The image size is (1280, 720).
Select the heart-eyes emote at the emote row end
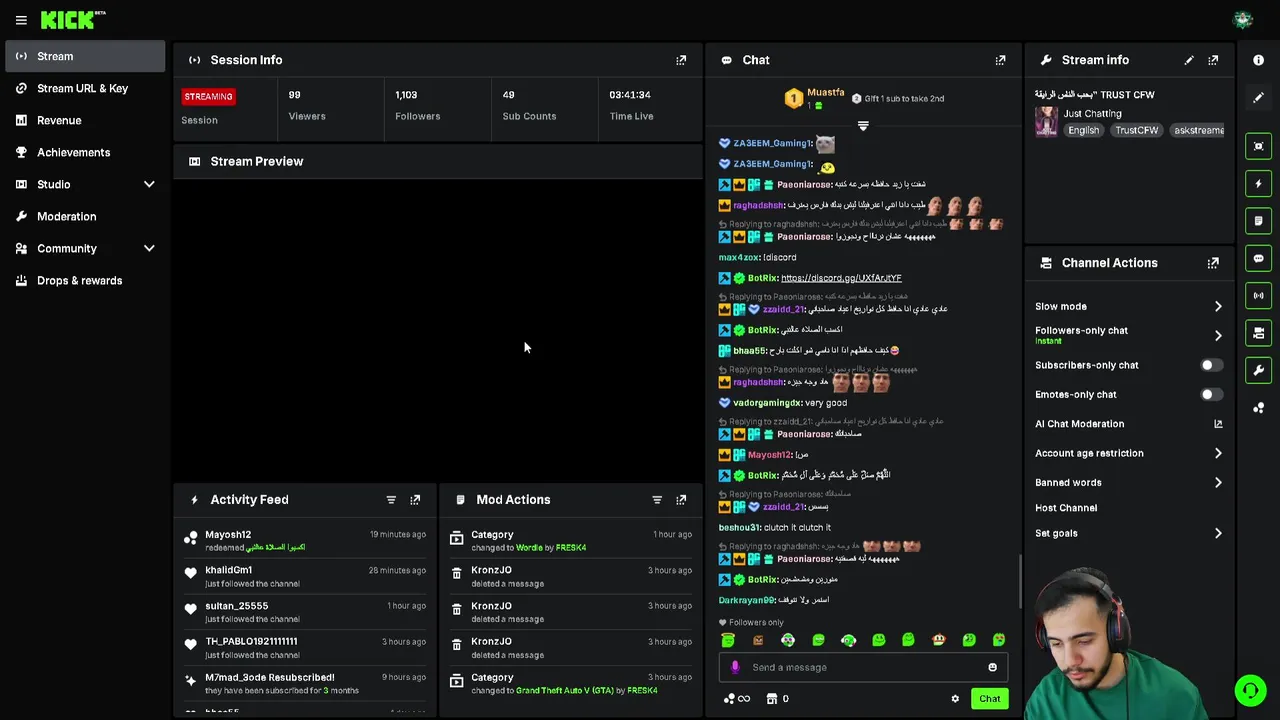(x=998, y=640)
